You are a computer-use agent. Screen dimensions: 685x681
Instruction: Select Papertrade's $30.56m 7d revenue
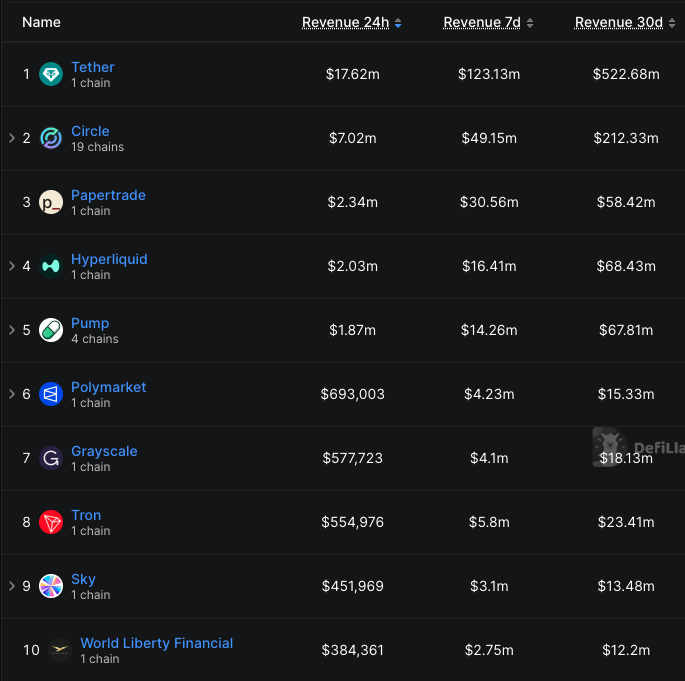[x=489, y=202]
